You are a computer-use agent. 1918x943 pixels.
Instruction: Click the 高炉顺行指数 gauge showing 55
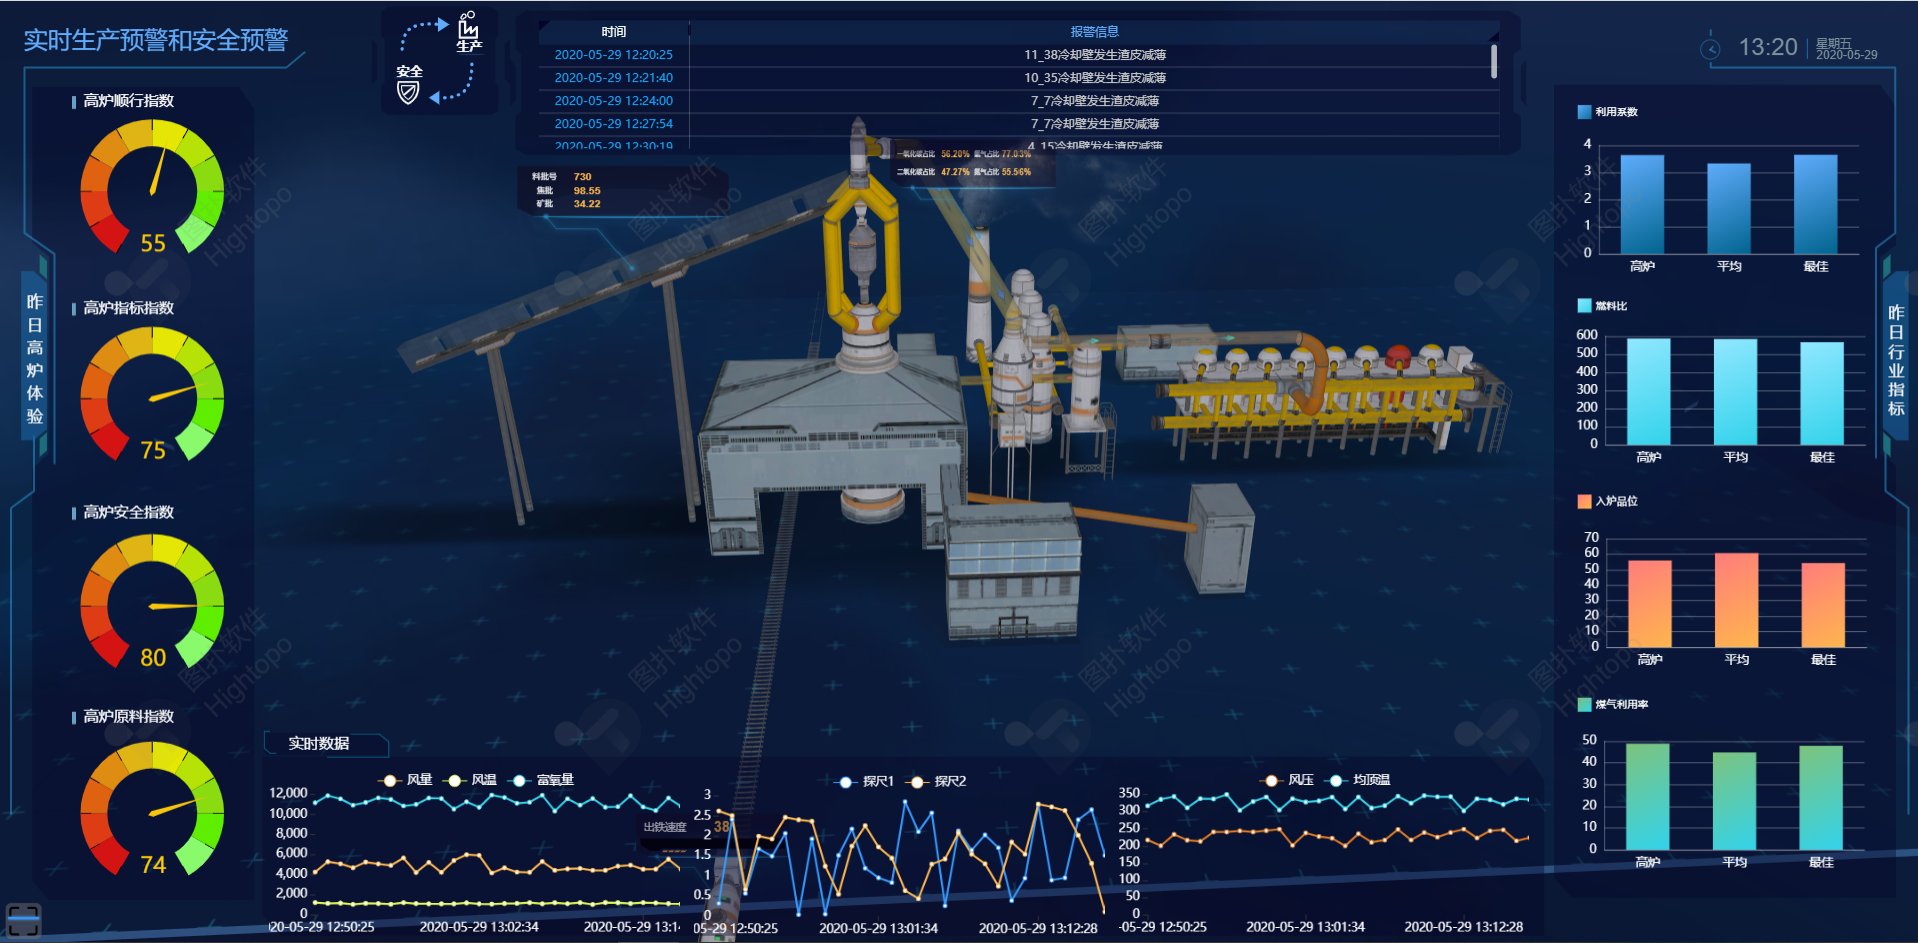click(152, 187)
